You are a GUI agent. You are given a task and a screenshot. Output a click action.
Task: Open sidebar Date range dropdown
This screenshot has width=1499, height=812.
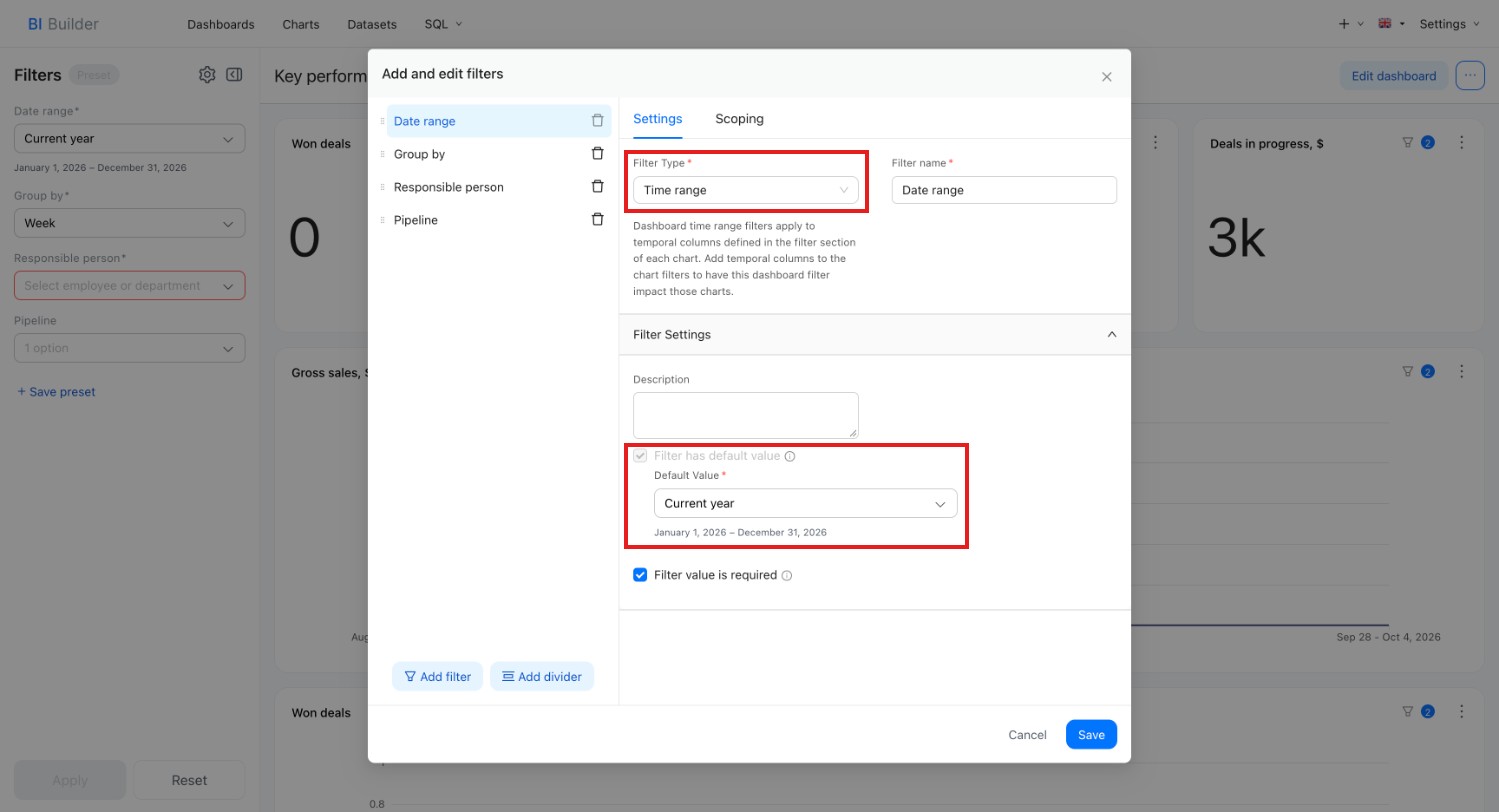coord(129,139)
